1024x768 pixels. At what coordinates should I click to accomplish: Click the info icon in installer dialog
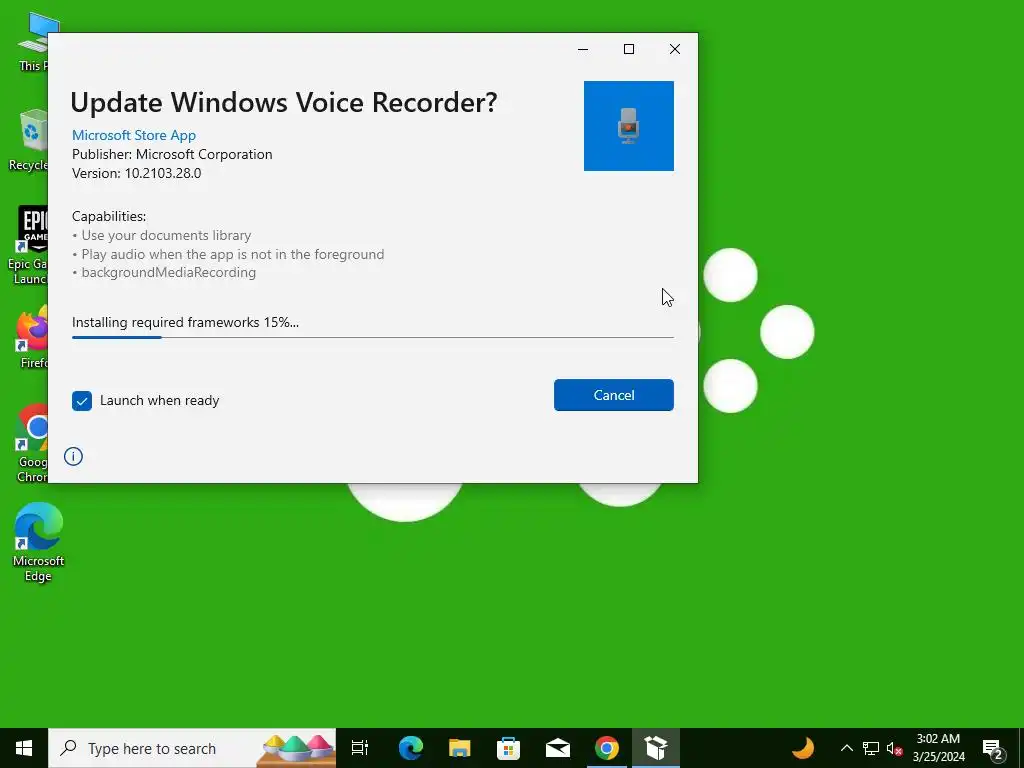(x=73, y=456)
